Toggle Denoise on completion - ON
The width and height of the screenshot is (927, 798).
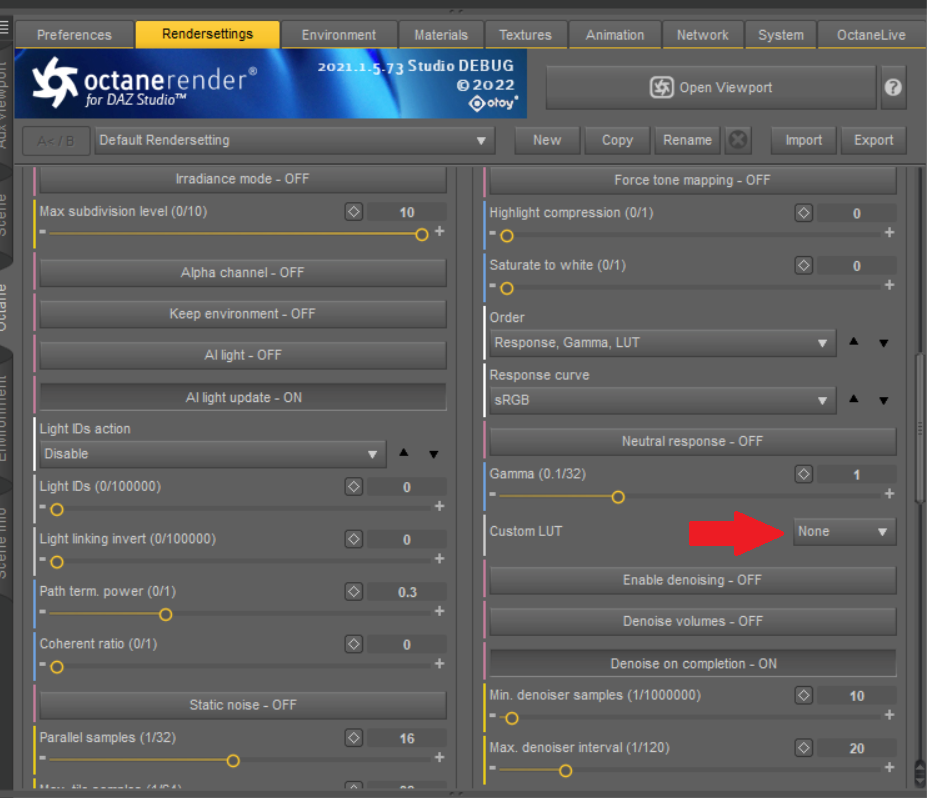693,663
